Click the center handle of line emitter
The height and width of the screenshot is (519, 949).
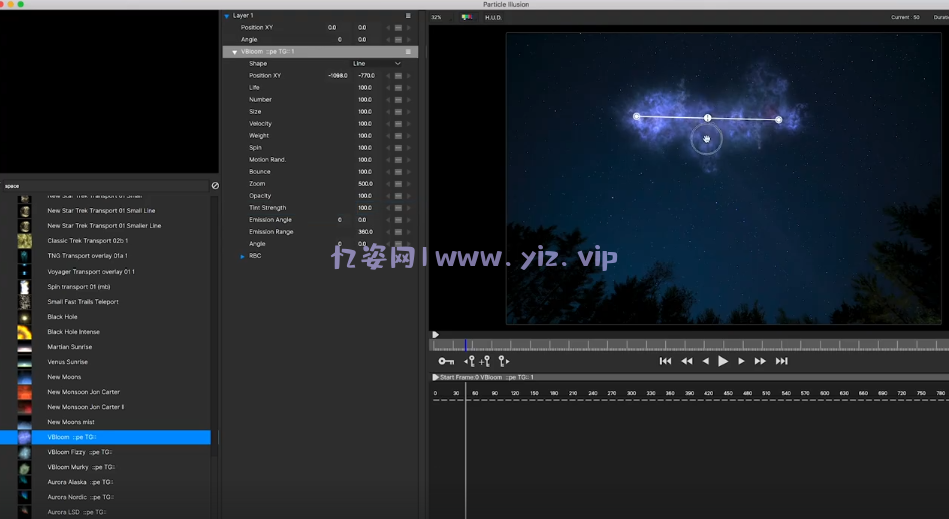pos(708,118)
